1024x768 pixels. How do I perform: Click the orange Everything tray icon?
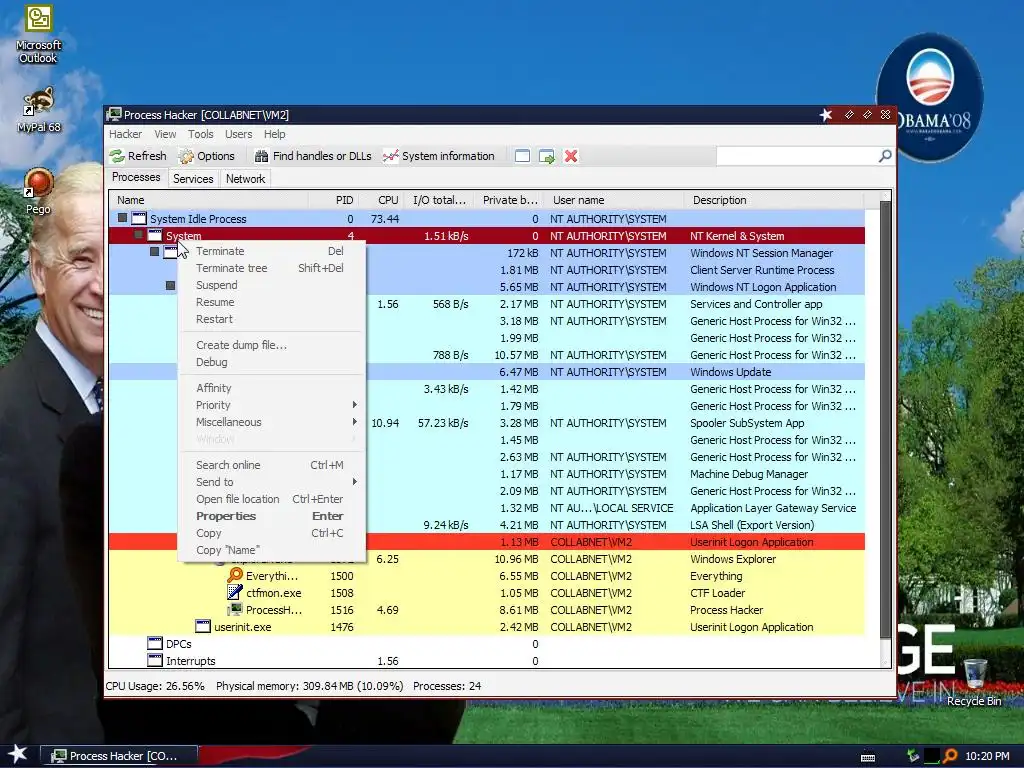click(950, 756)
